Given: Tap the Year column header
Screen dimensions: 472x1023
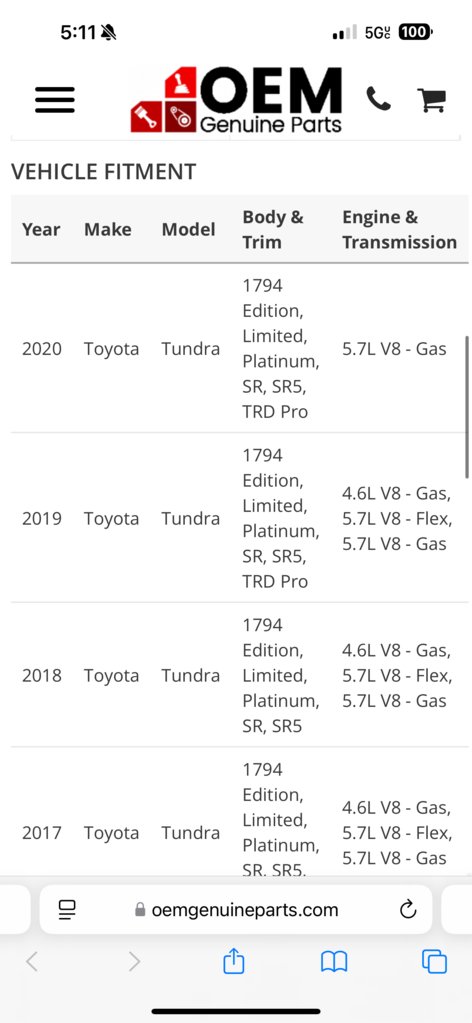Looking at the screenshot, I should pyautogui.click(x=40, y=230).
